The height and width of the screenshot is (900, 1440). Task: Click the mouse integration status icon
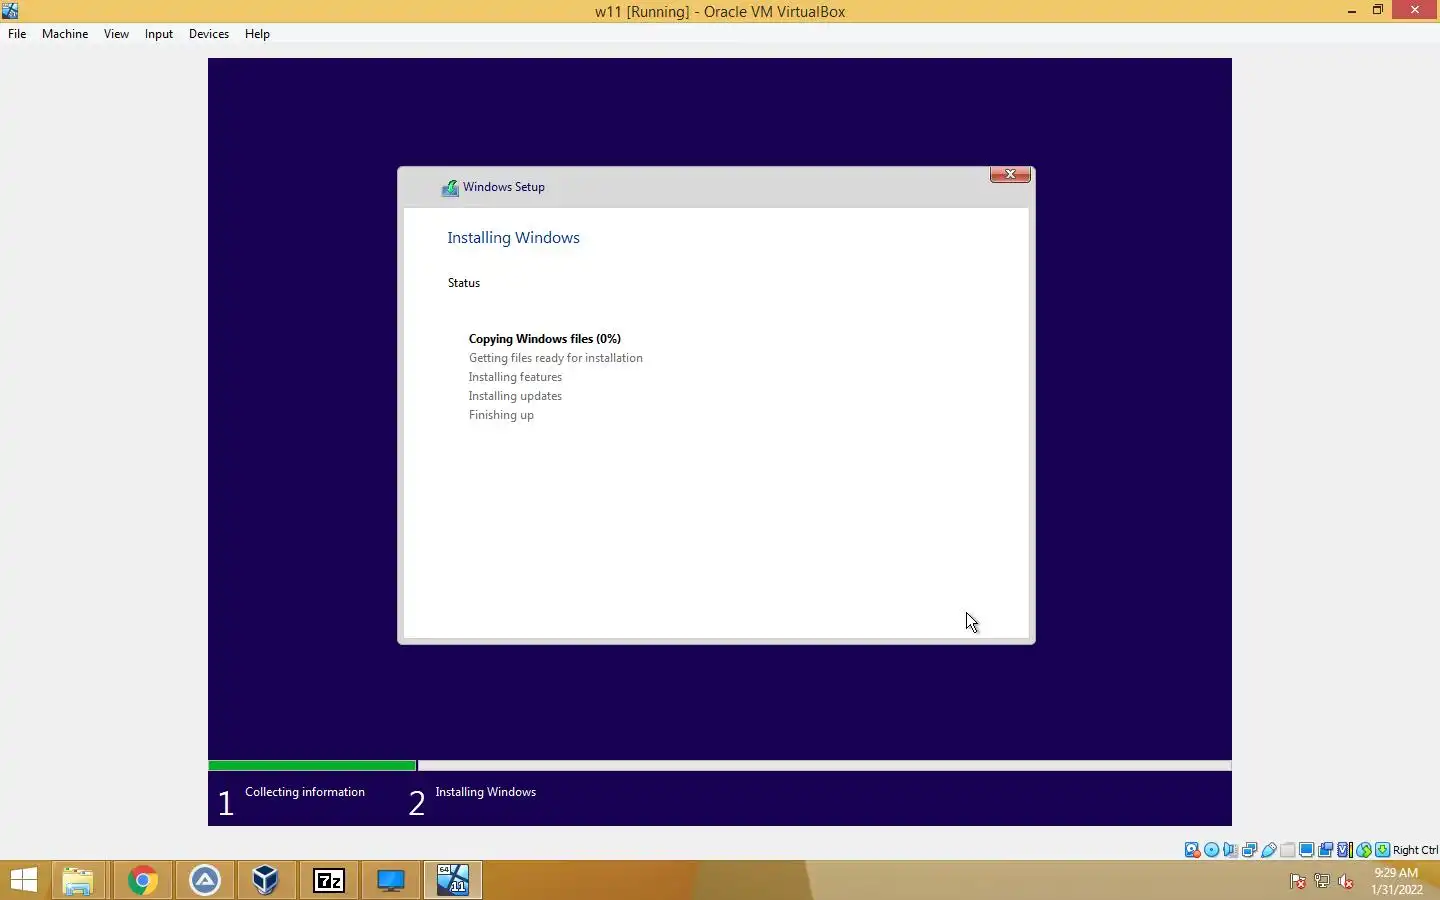coord(1363,850)
